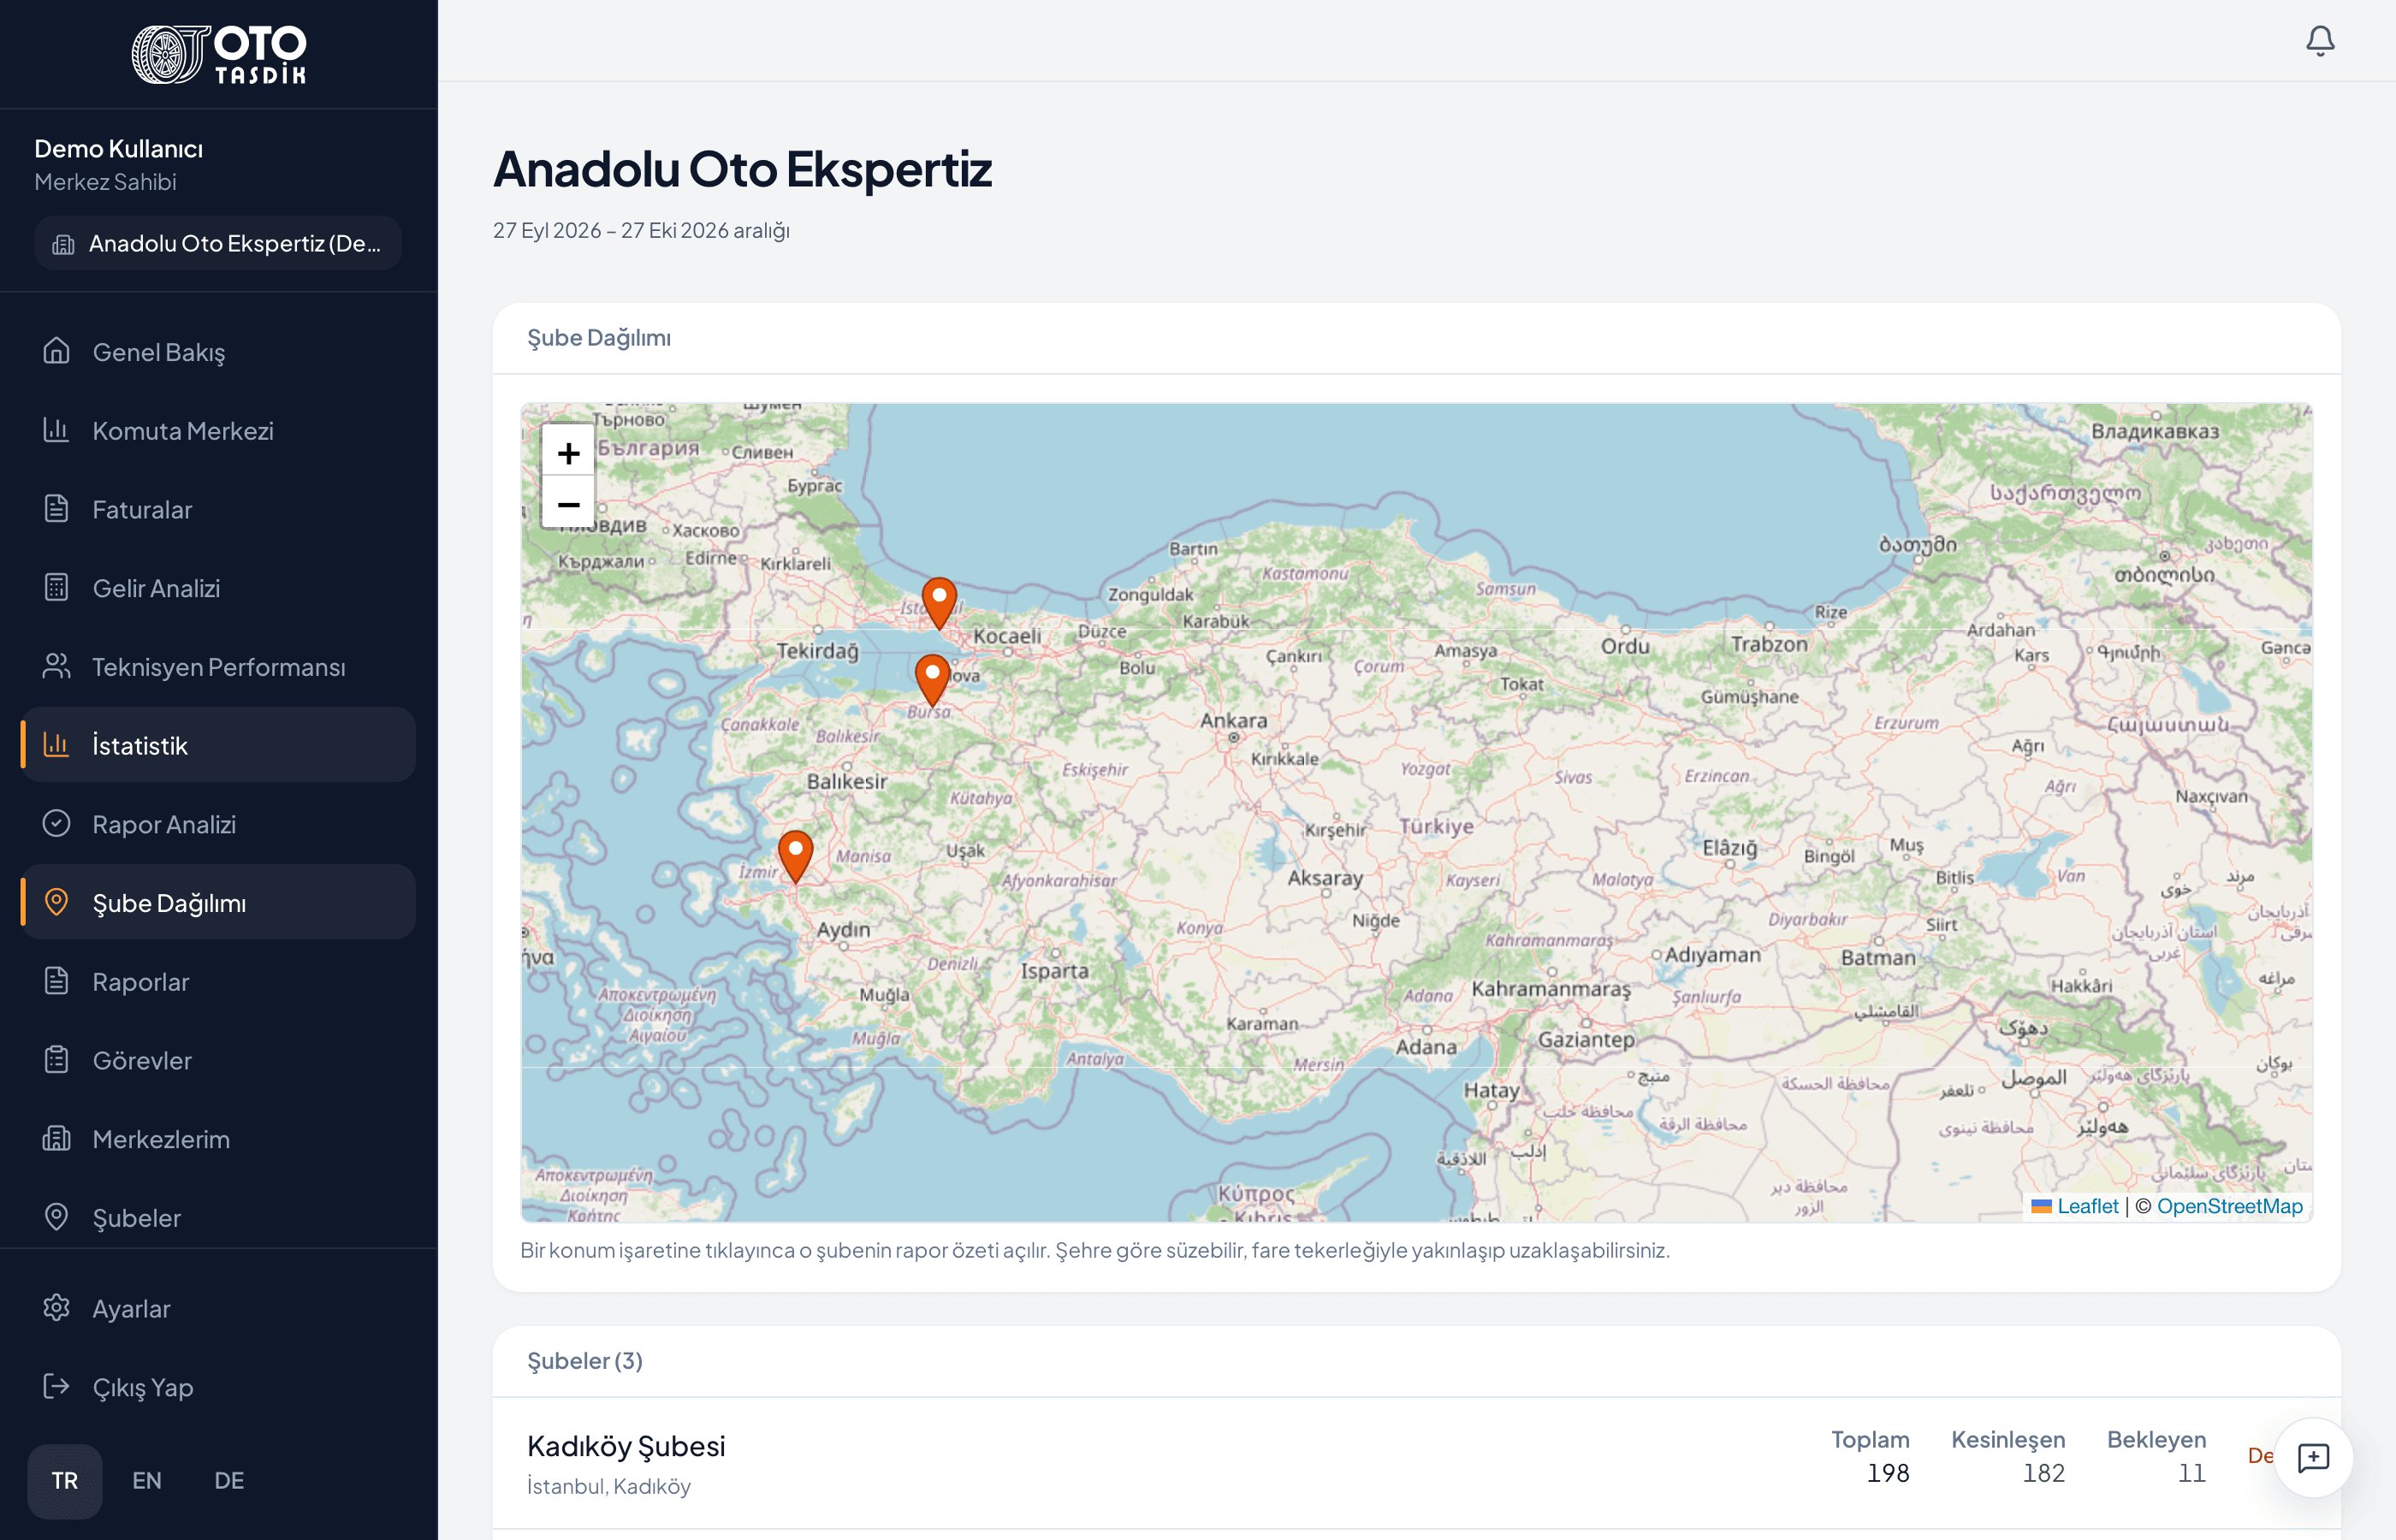Click the Istanbul map marker
Image resolution: width=2396 pixels, height=1540 pixels.
click(x=939, y=604)
